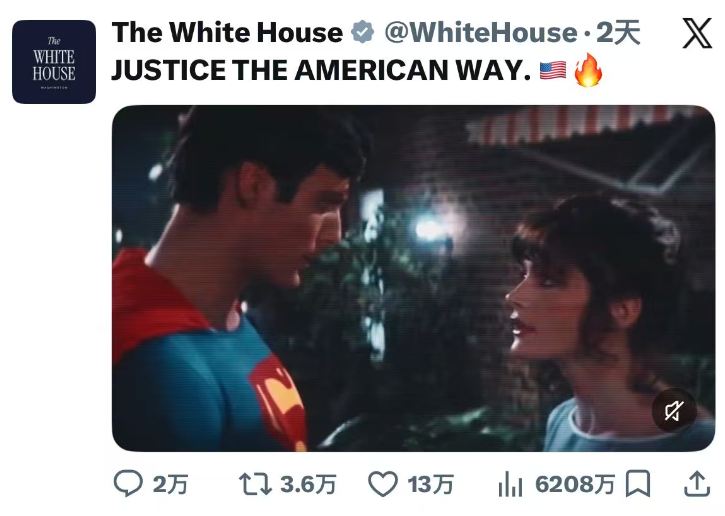
Task: Open the view analytics bar-chart icon
Action: (x=510, y=485)
